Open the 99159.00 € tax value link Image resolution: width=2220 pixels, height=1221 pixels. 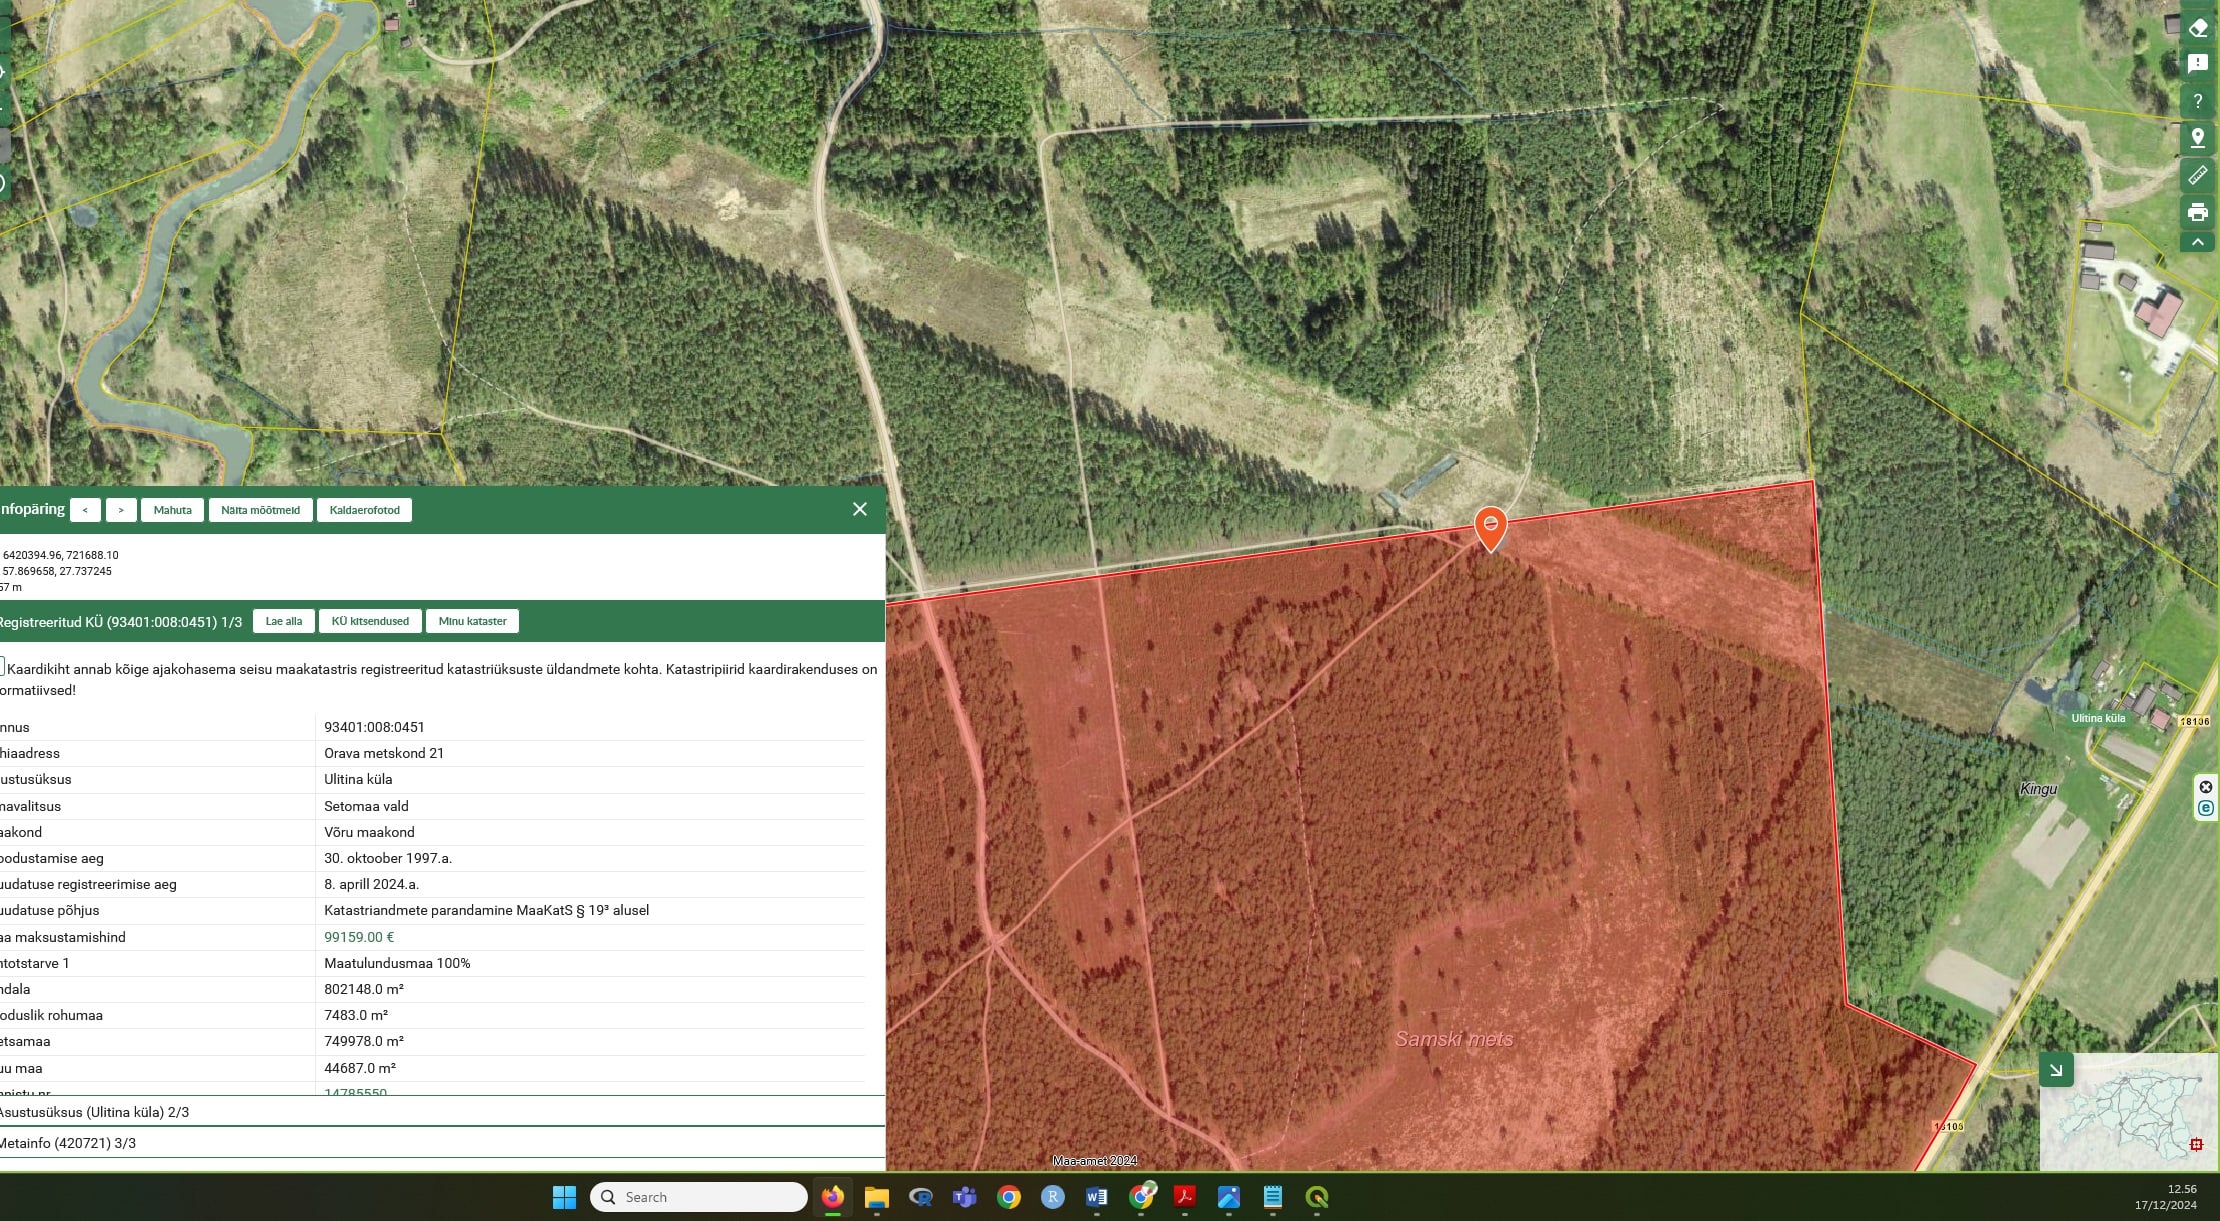click(359, 937)
